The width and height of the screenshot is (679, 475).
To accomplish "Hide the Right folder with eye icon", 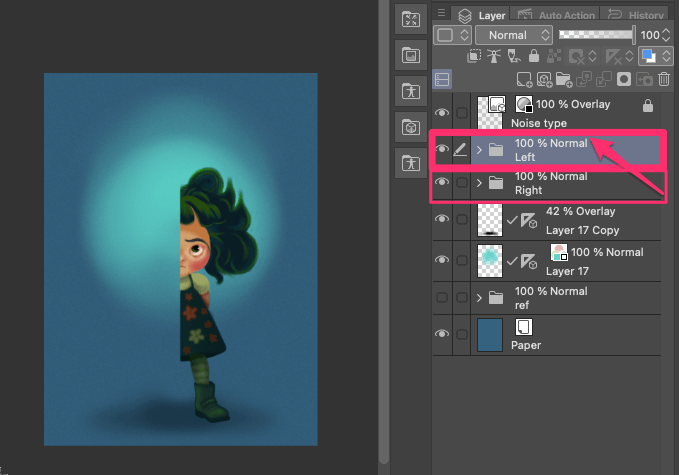I will pos(442,182).
